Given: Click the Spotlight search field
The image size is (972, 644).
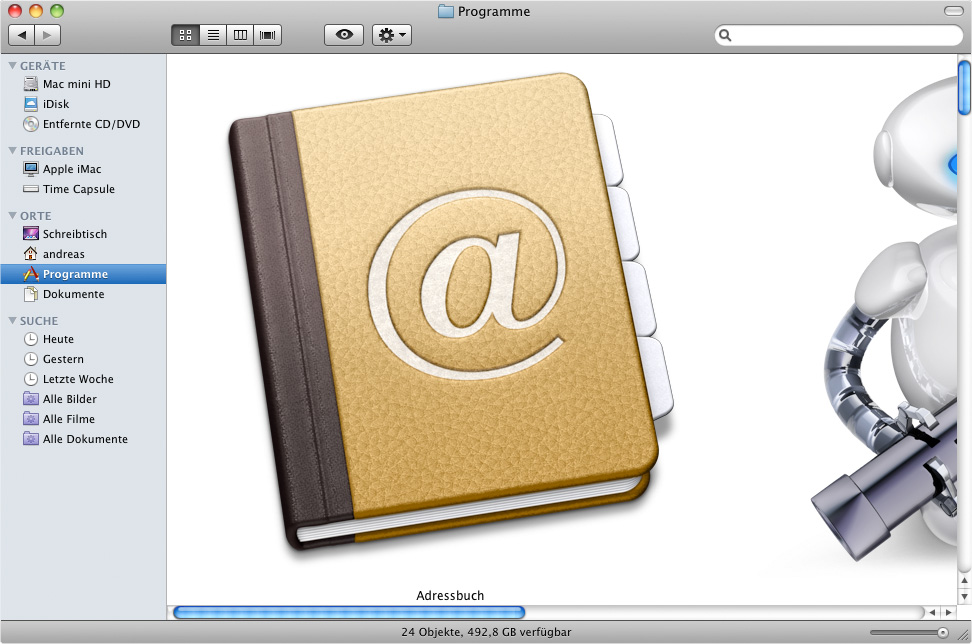Looking at the screenshot, I should coord(839,35).
